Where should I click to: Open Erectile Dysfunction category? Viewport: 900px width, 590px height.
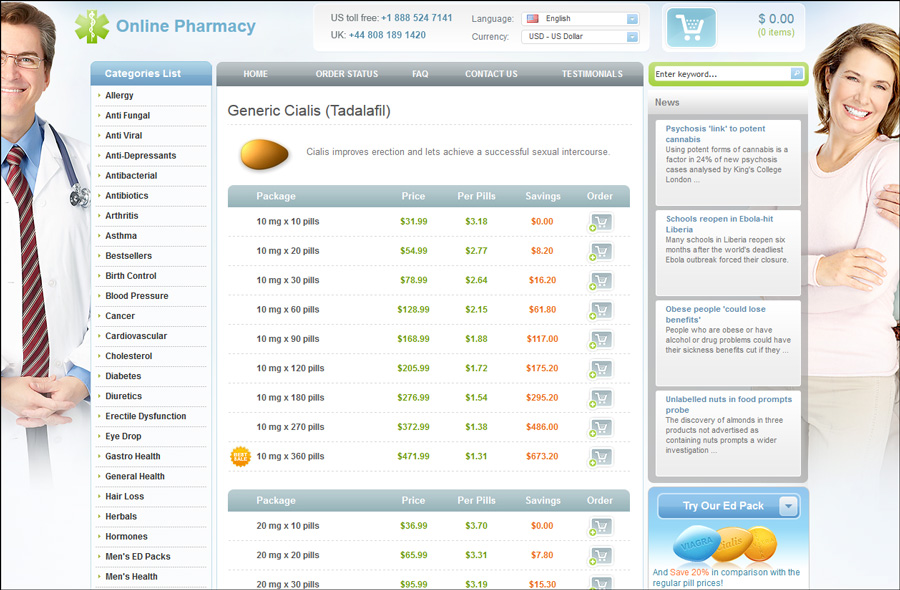(146, 417)
